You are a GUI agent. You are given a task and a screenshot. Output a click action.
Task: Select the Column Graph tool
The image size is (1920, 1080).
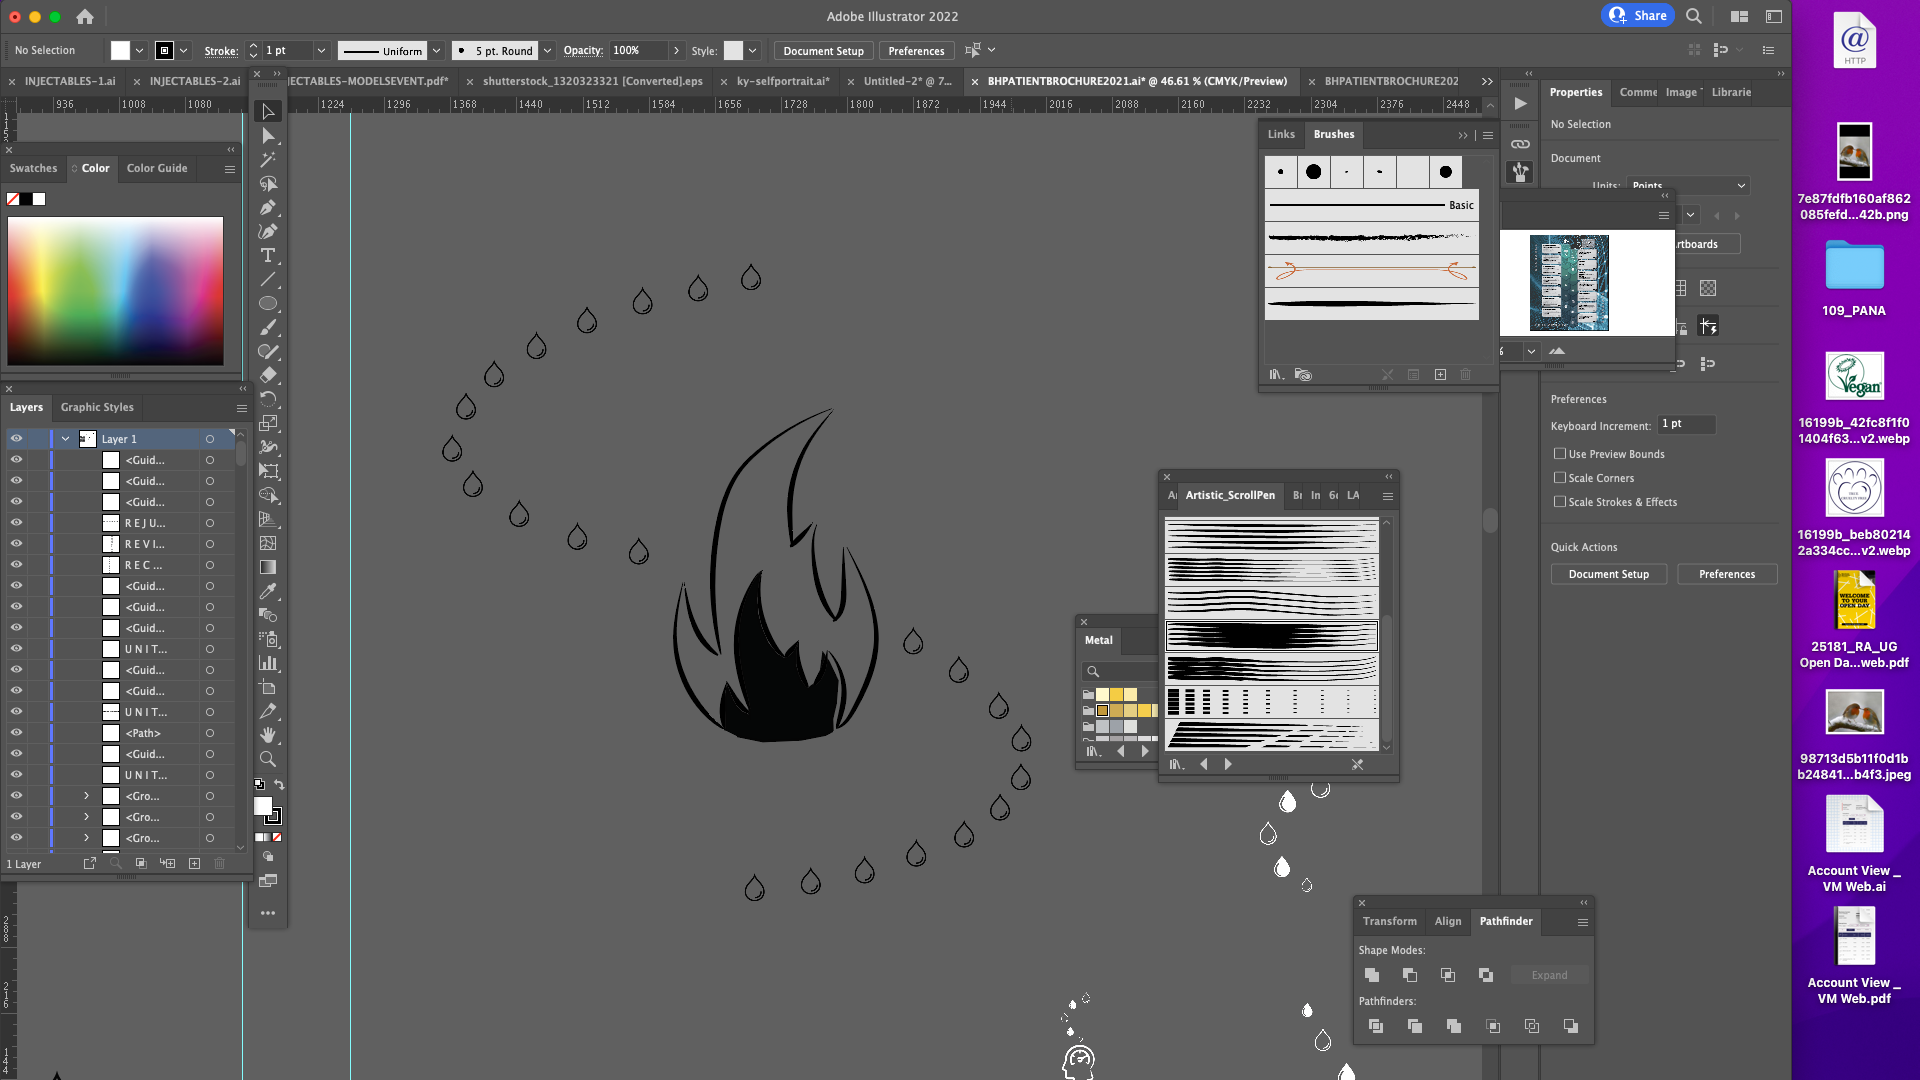pos(268,663)
